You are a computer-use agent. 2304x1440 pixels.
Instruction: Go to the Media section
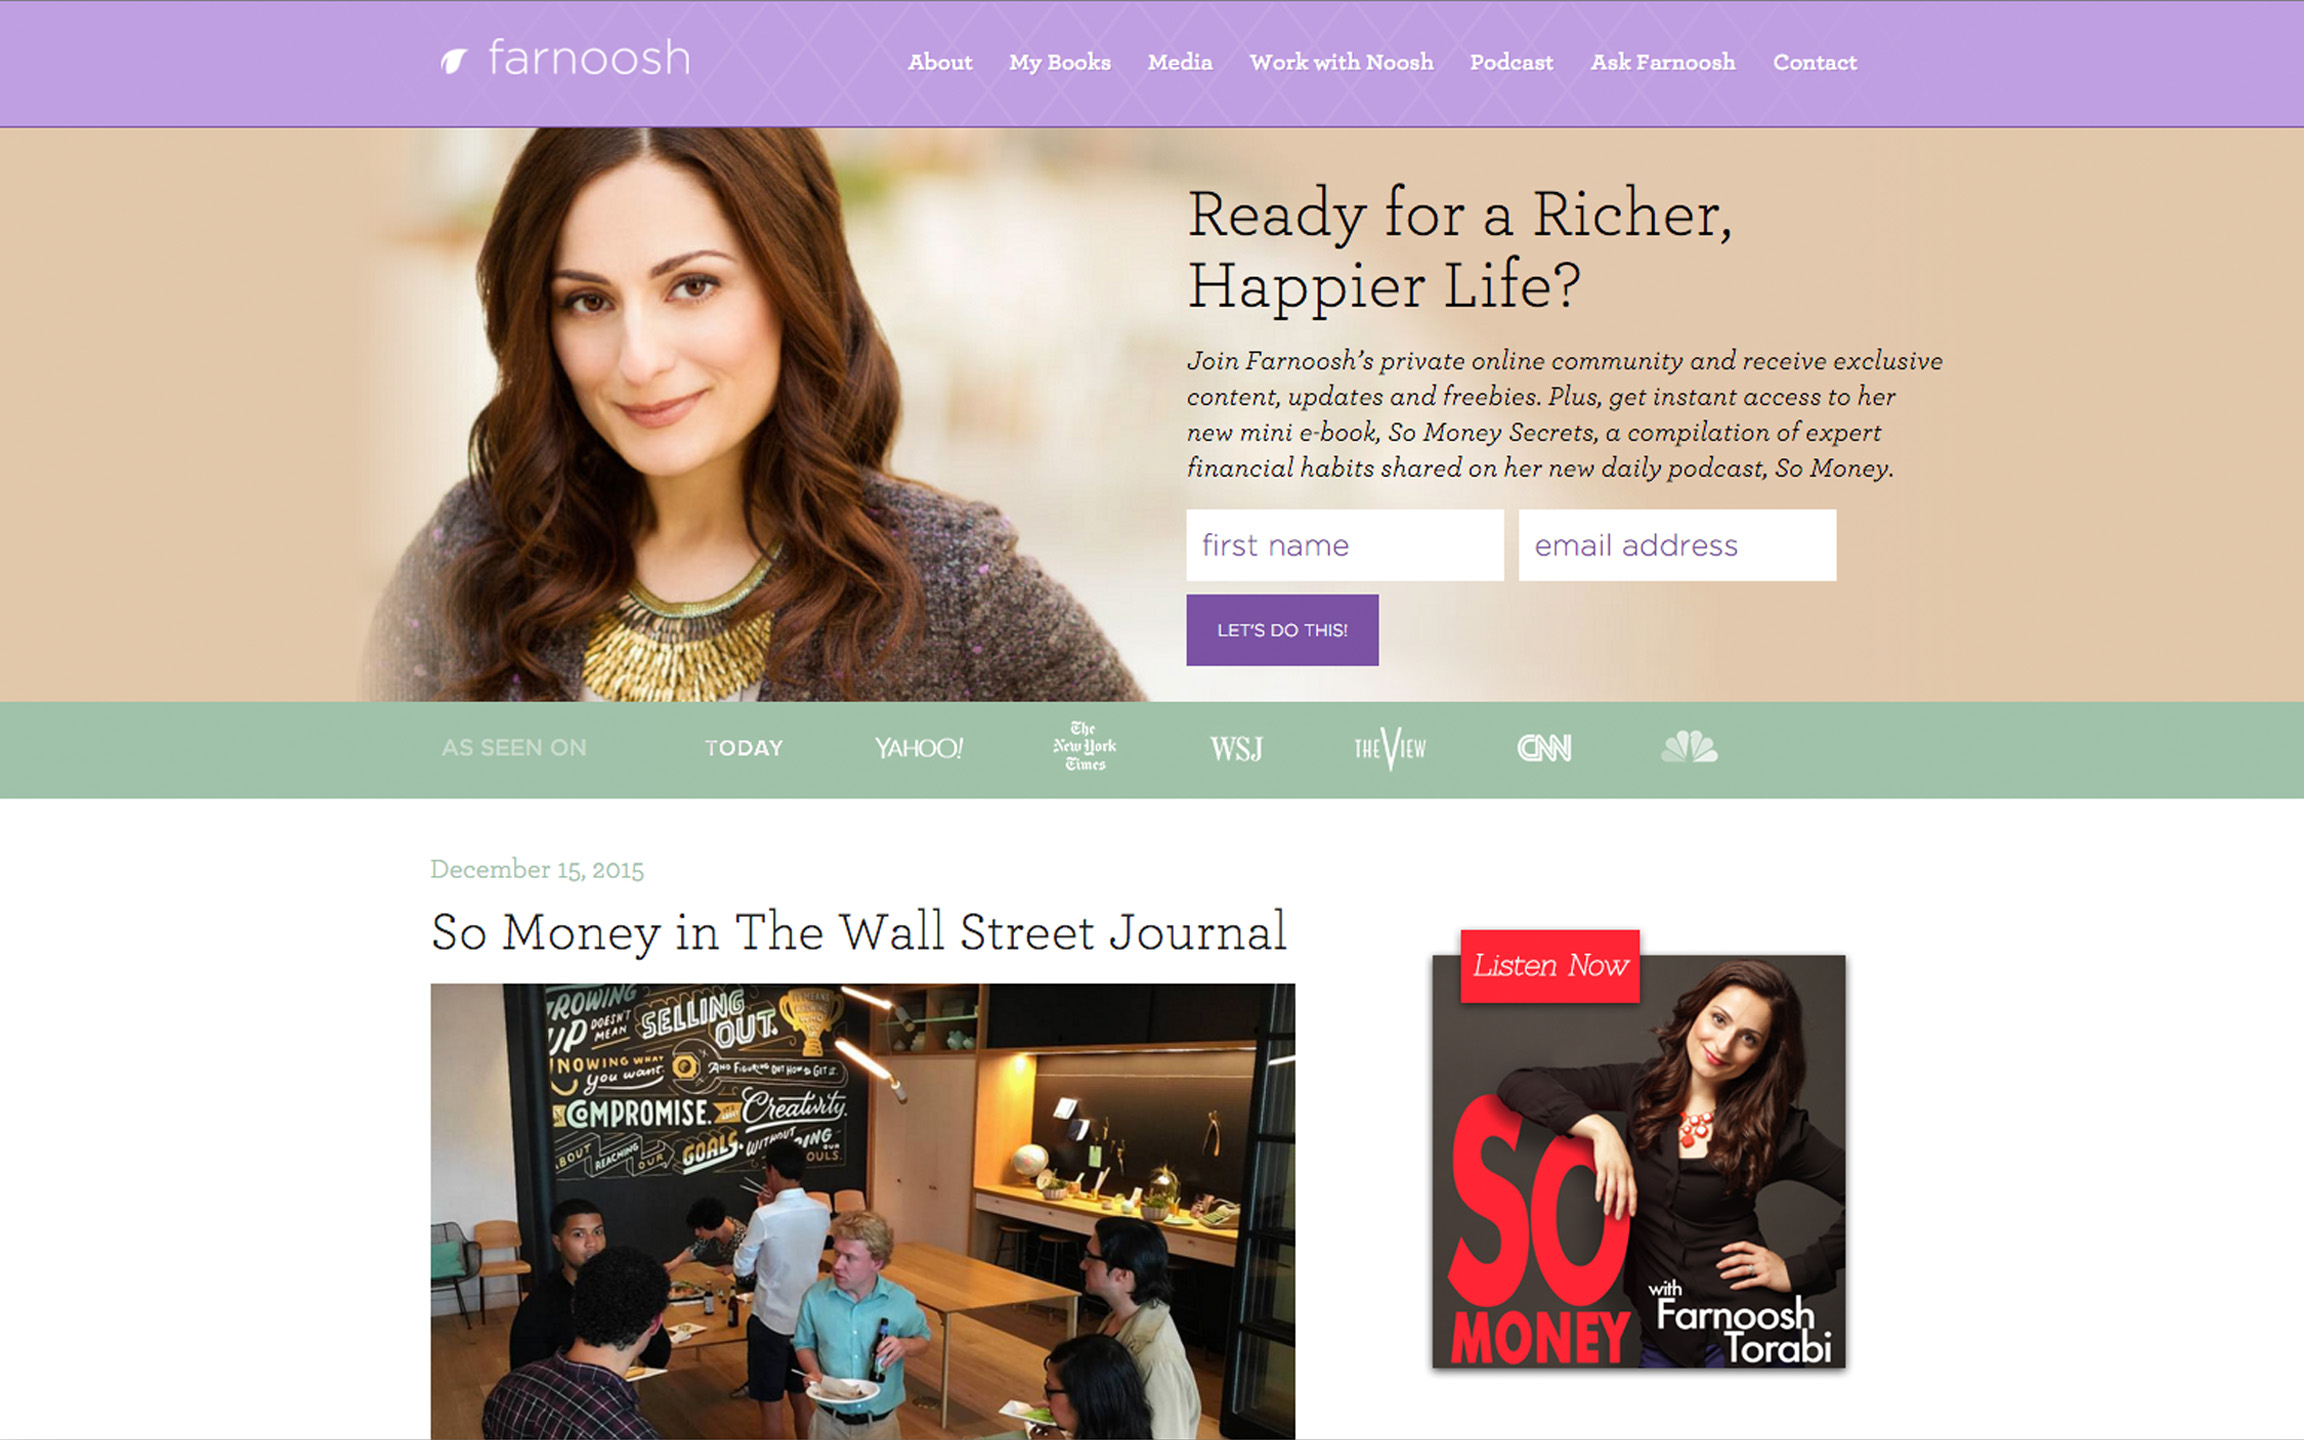coord(1180,62)
